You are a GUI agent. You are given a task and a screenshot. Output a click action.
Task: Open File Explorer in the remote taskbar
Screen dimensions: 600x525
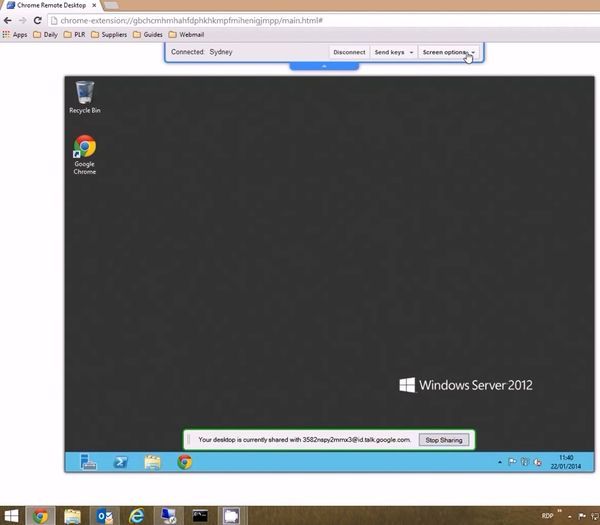coord(152,462)
